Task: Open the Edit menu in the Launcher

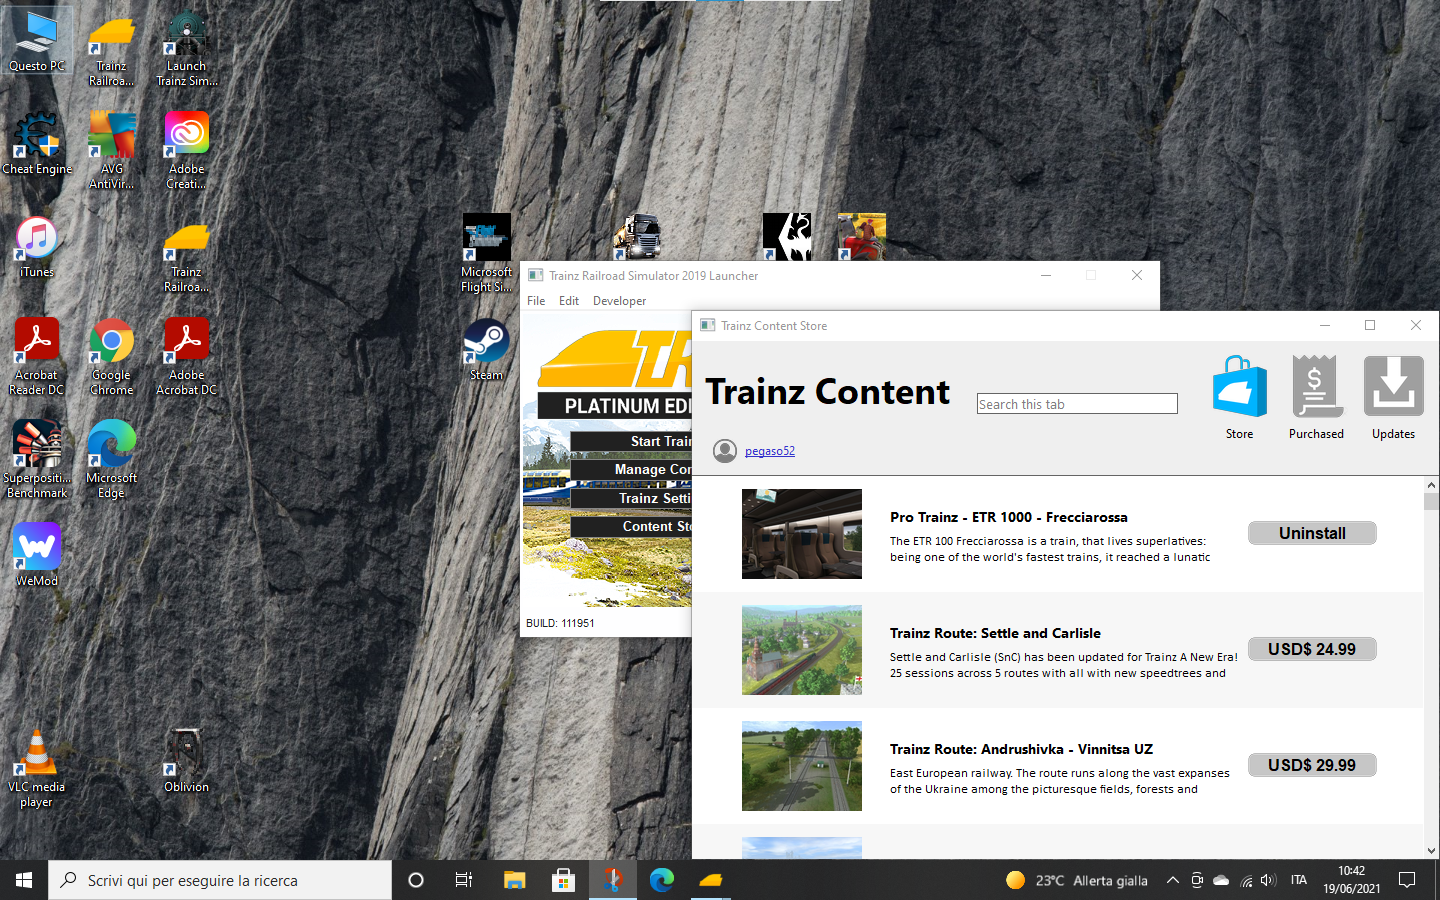Action: click(569, 301)
